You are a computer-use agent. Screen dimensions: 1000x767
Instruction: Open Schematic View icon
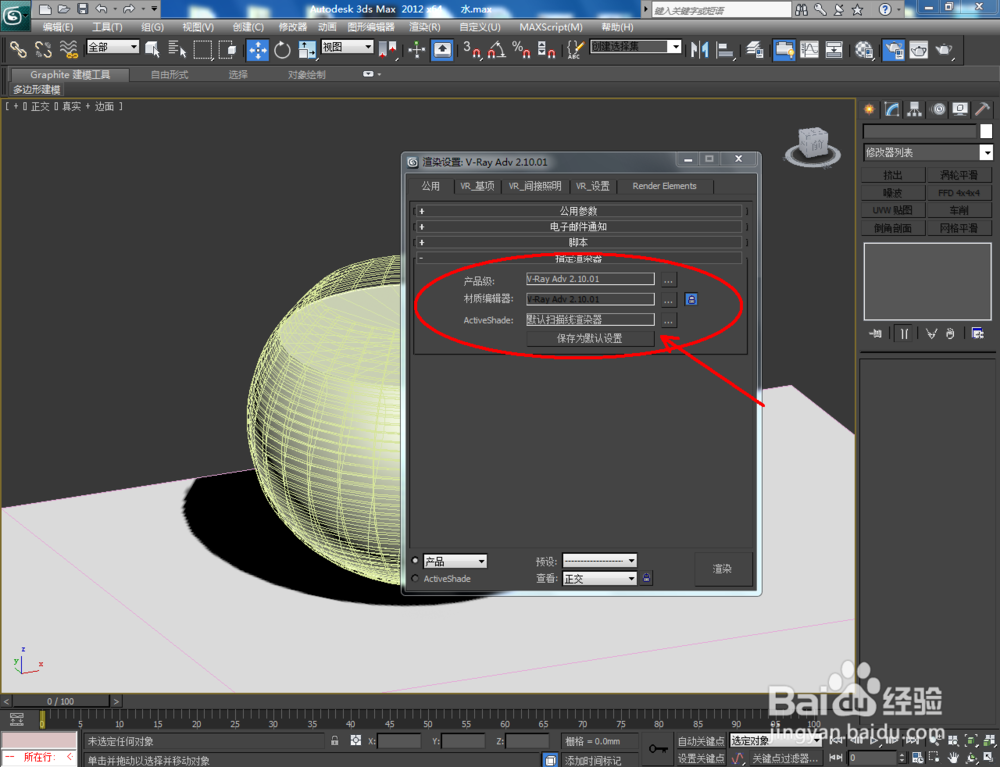point(834,49)
